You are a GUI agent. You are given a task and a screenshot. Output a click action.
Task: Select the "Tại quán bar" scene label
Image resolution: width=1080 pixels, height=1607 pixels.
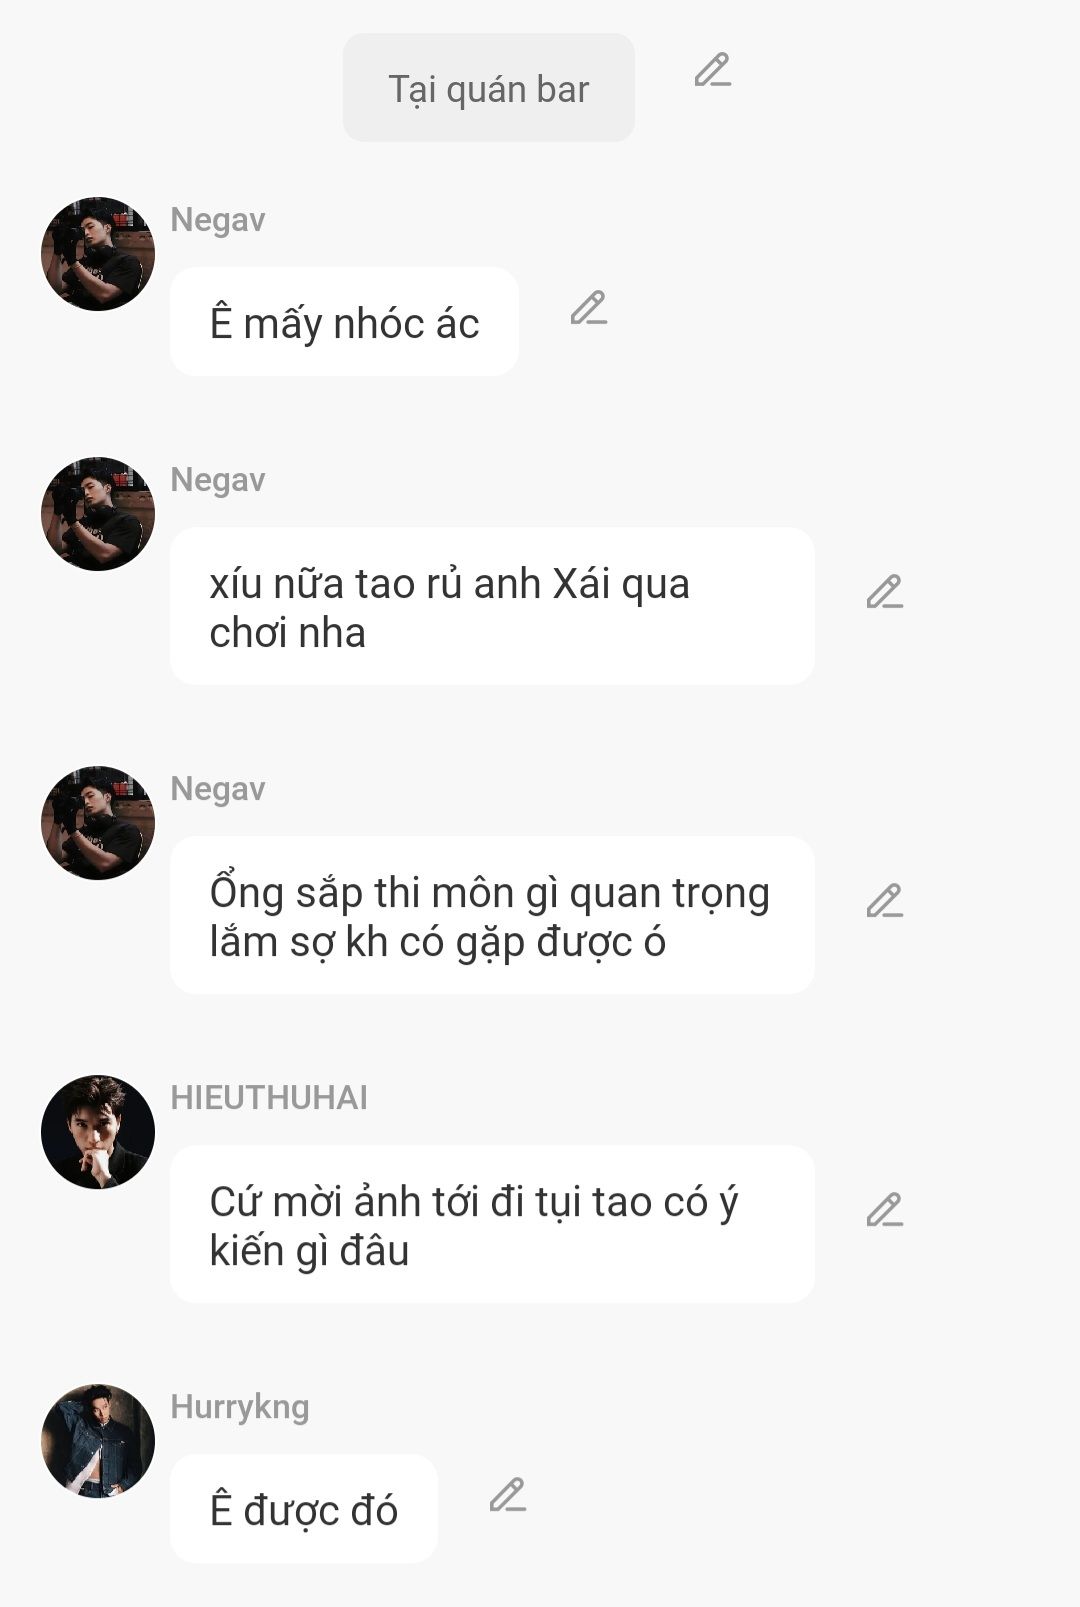pyautogui.click(x=488, y=88)
